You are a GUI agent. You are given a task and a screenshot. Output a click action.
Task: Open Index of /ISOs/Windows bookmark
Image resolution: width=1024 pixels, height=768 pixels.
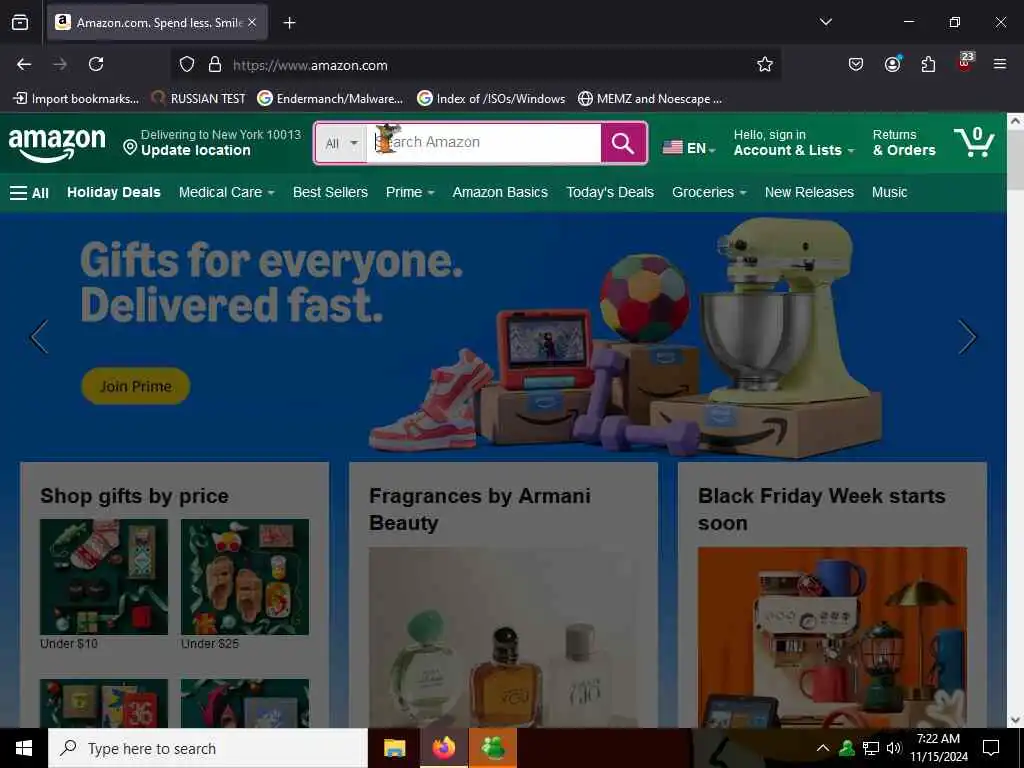(492, 99)
